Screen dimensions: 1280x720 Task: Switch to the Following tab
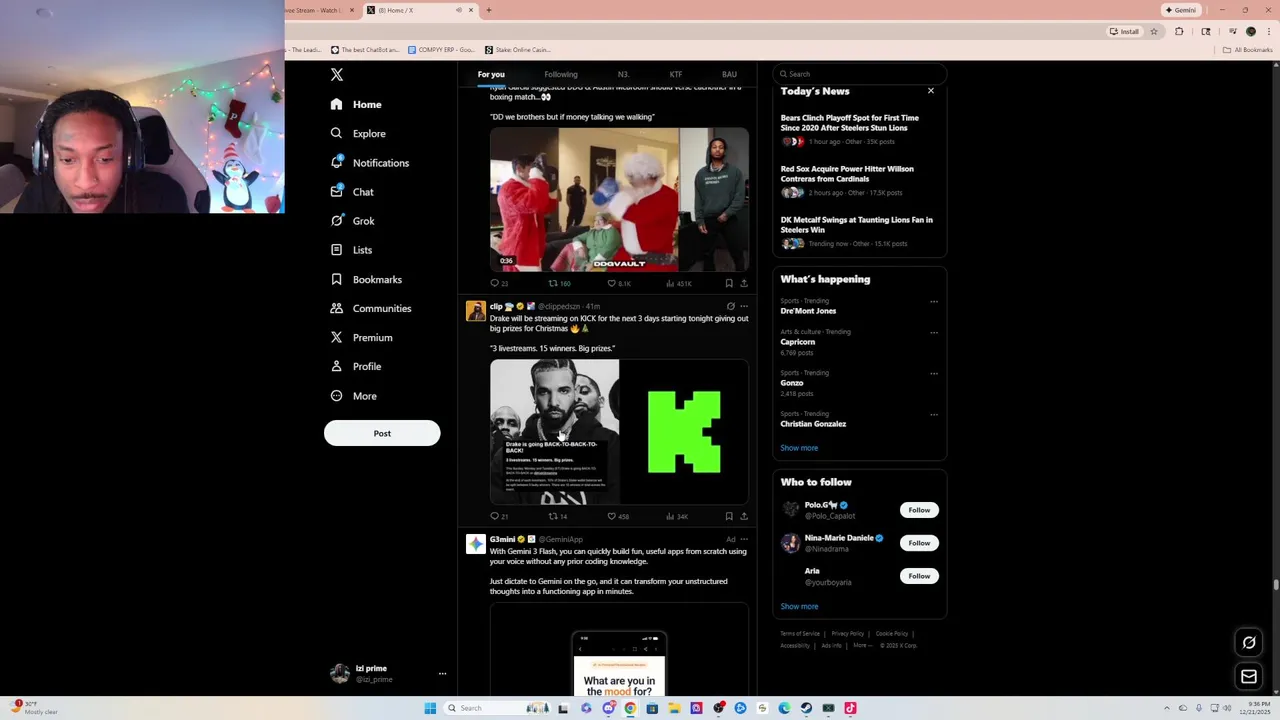tap(561, 74)
